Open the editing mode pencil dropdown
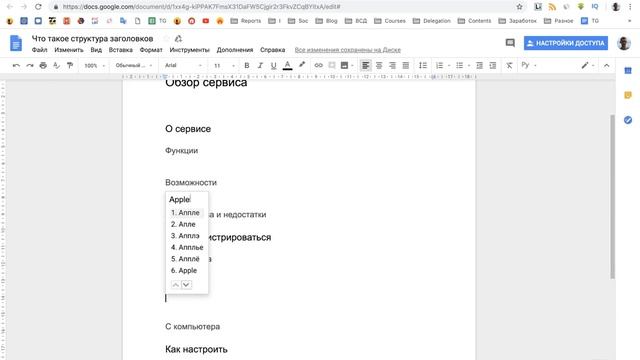The width and height of the screenshot is (640, 360). pos(588,65)
